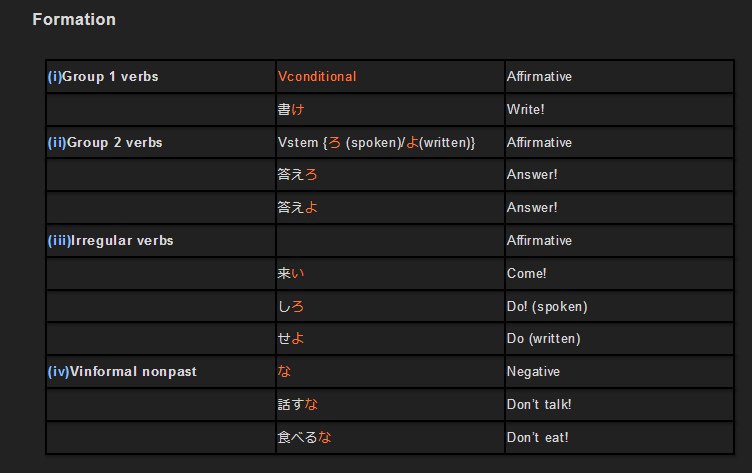The width and height of the screenshot is (752, 473).
Task: Click the (iv)Vinformal nonpast label
Action: coord(122,372)
